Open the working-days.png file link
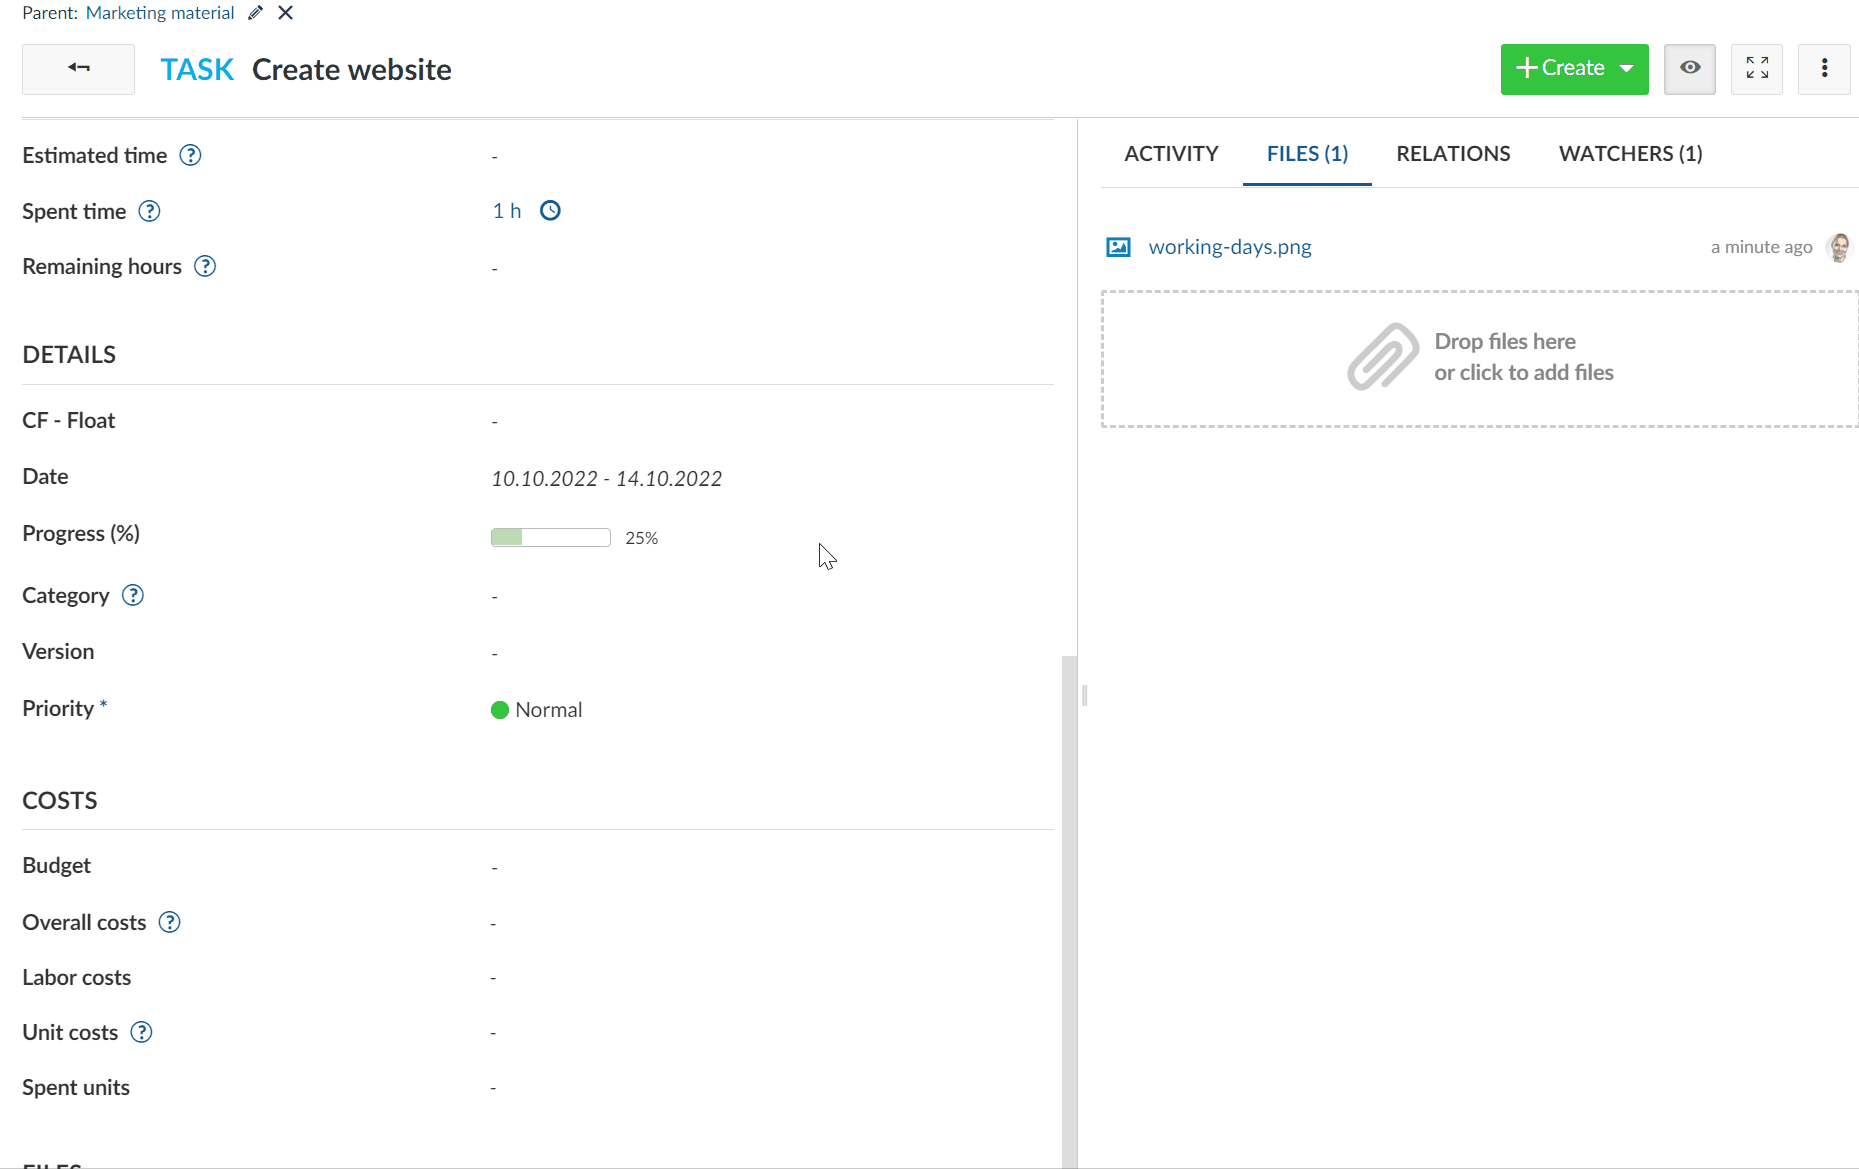Image resolution: width=1859 pixels, height=1169 pixels. point(1230,247)
